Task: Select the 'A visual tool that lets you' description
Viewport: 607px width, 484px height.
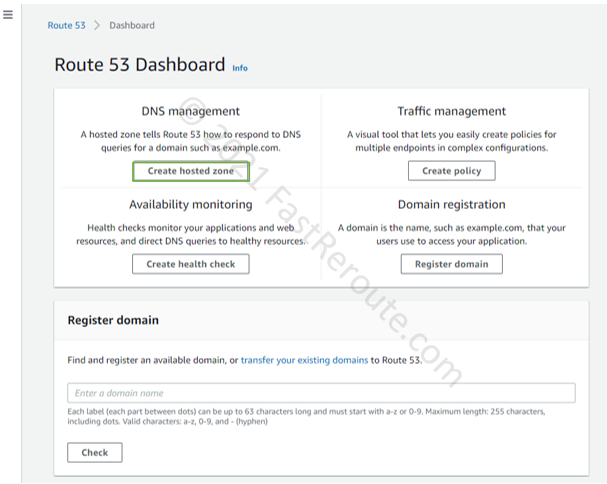Action: (x=451, y=141)
